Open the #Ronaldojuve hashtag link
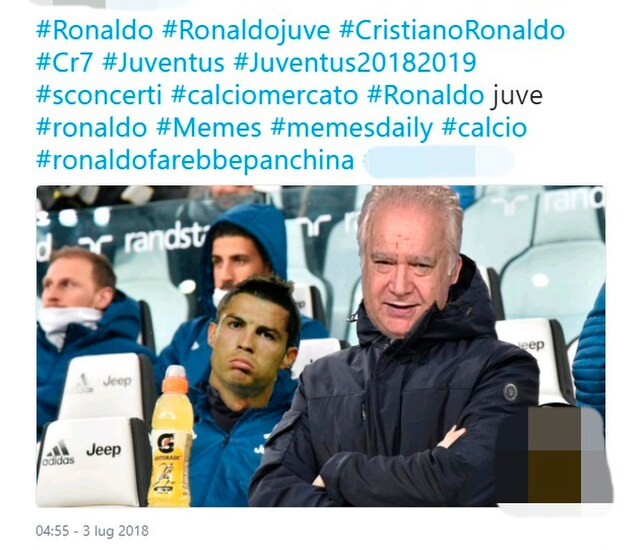The height and width of the screenshot is (550, 643). coord(246,30)
